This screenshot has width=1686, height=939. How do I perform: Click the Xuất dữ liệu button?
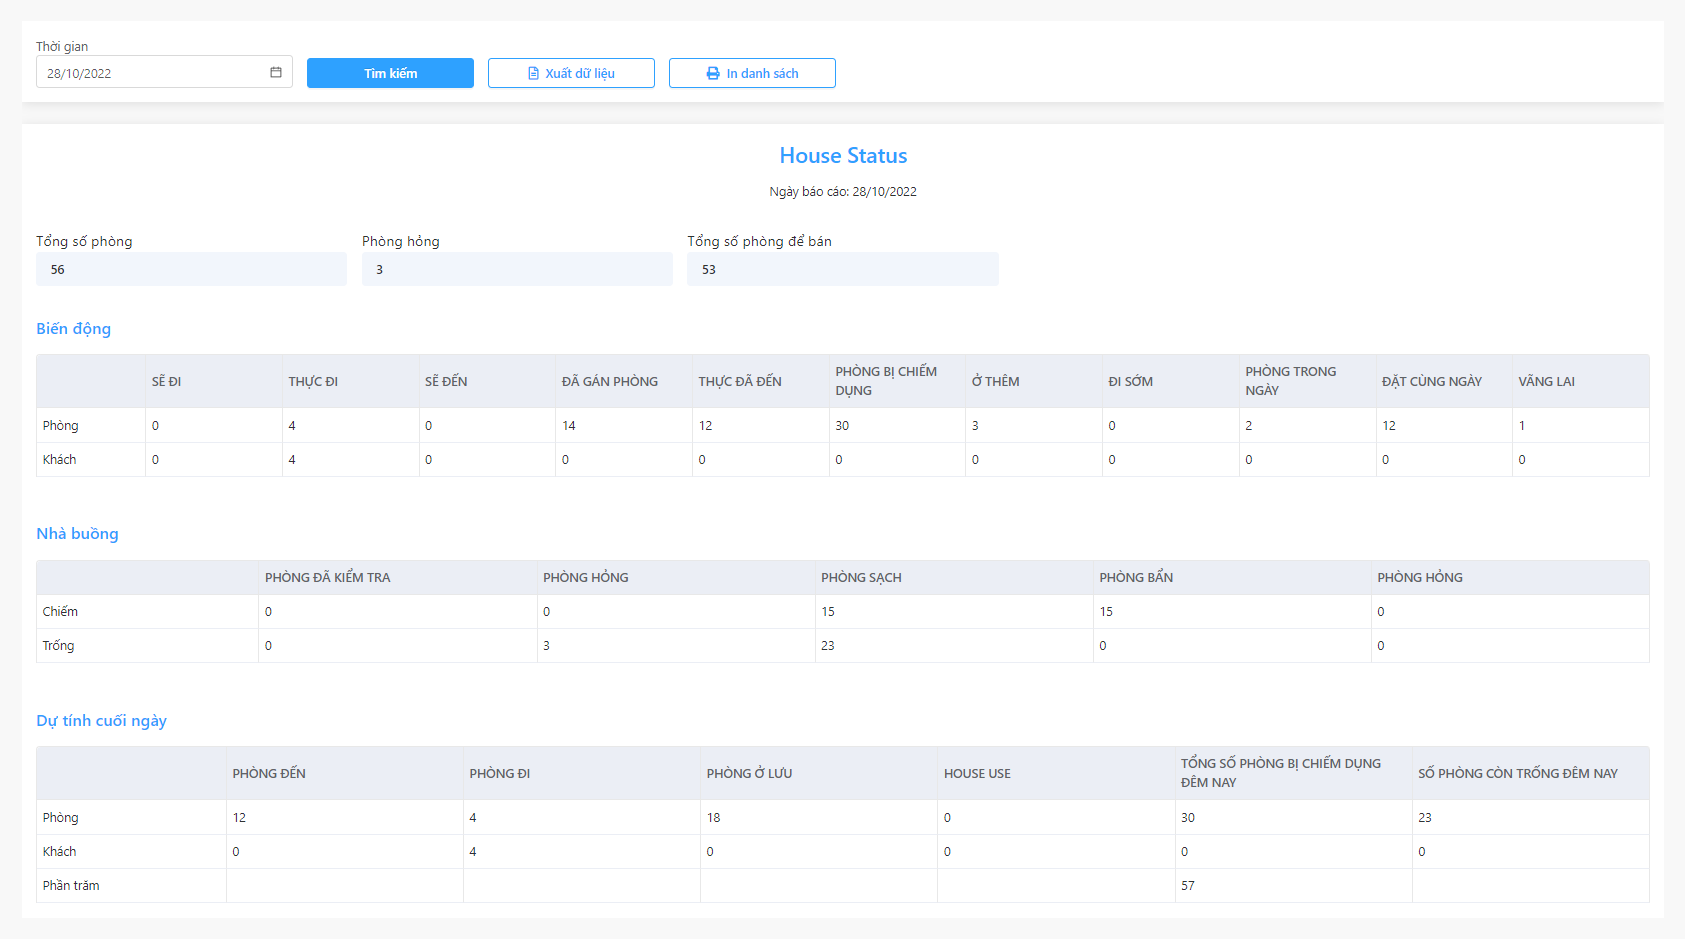571,73
